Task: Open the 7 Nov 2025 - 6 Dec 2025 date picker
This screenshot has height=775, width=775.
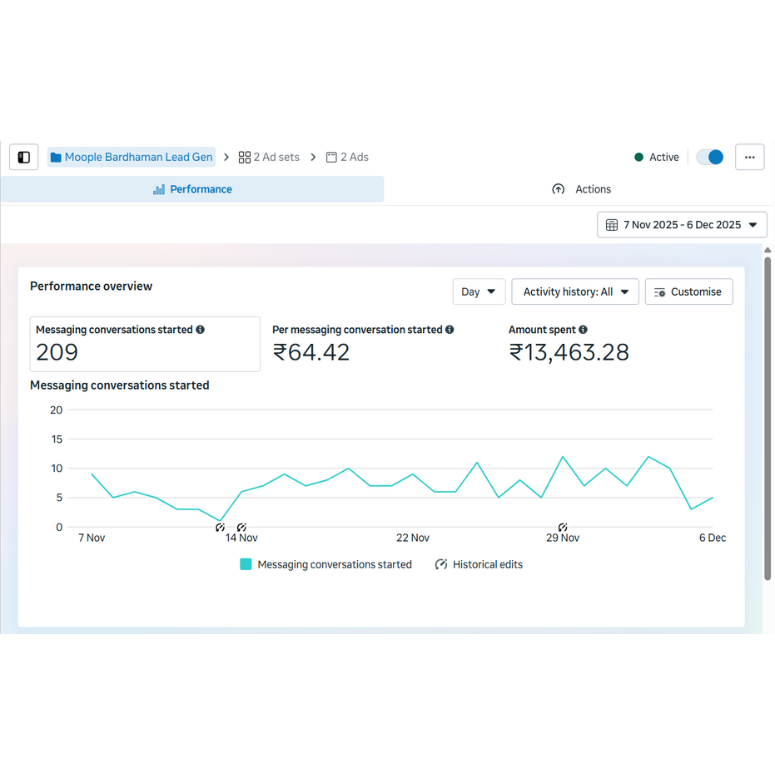Action: (x=682, y=225)
